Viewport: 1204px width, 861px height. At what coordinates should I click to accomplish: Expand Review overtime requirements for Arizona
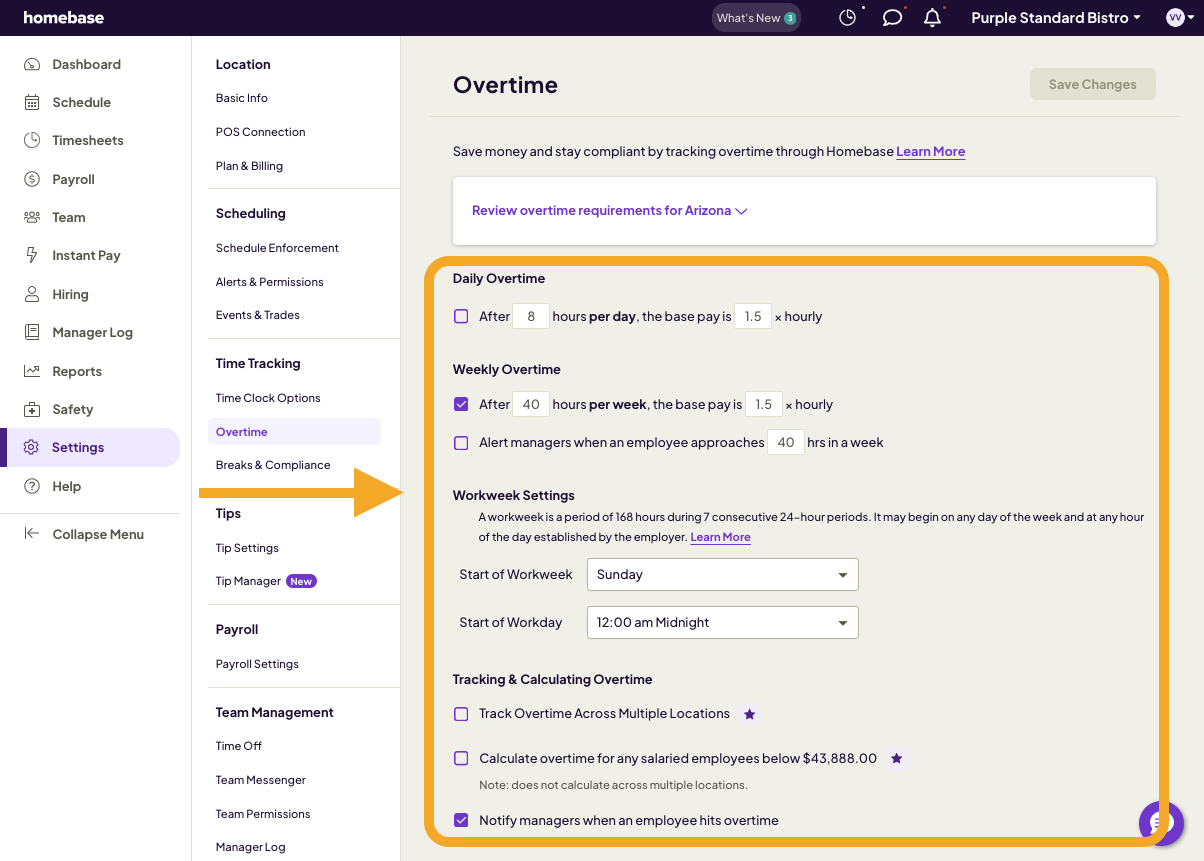pos(609,211)
